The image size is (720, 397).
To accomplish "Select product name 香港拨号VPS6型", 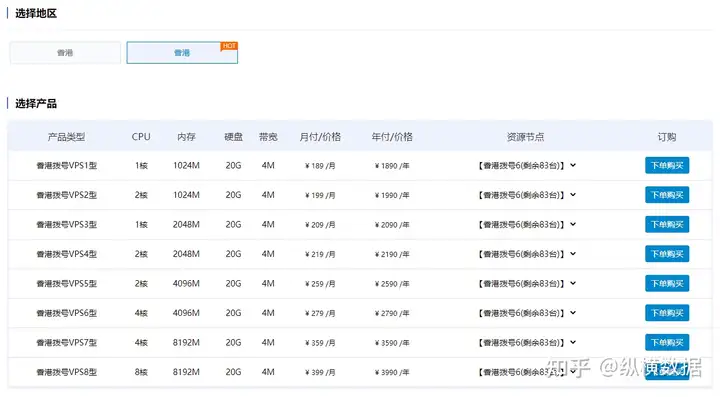I will click(x=67, y=313).
